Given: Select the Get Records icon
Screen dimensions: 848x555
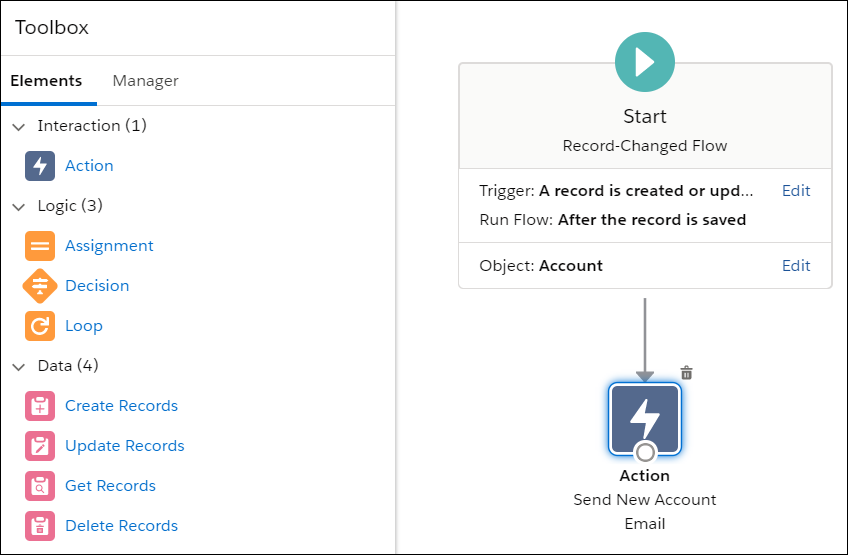Looking at the screenshot, I should pos(40,486).
